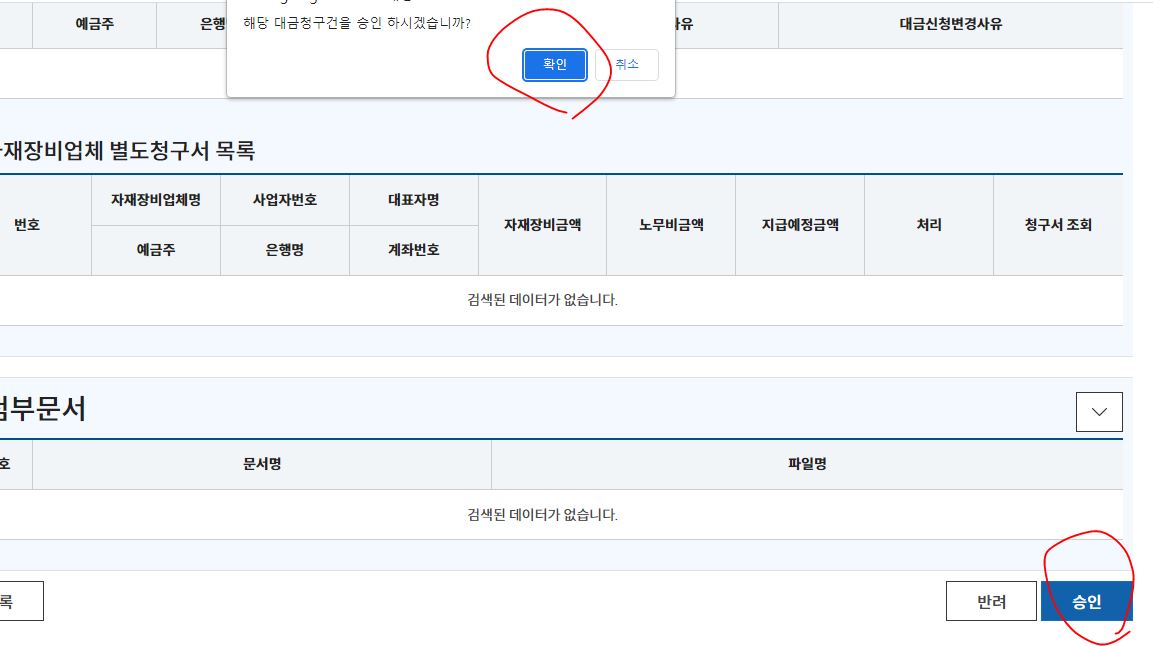Click the 계좌번호 column header

pyautogui.click(x=413, y=250)
